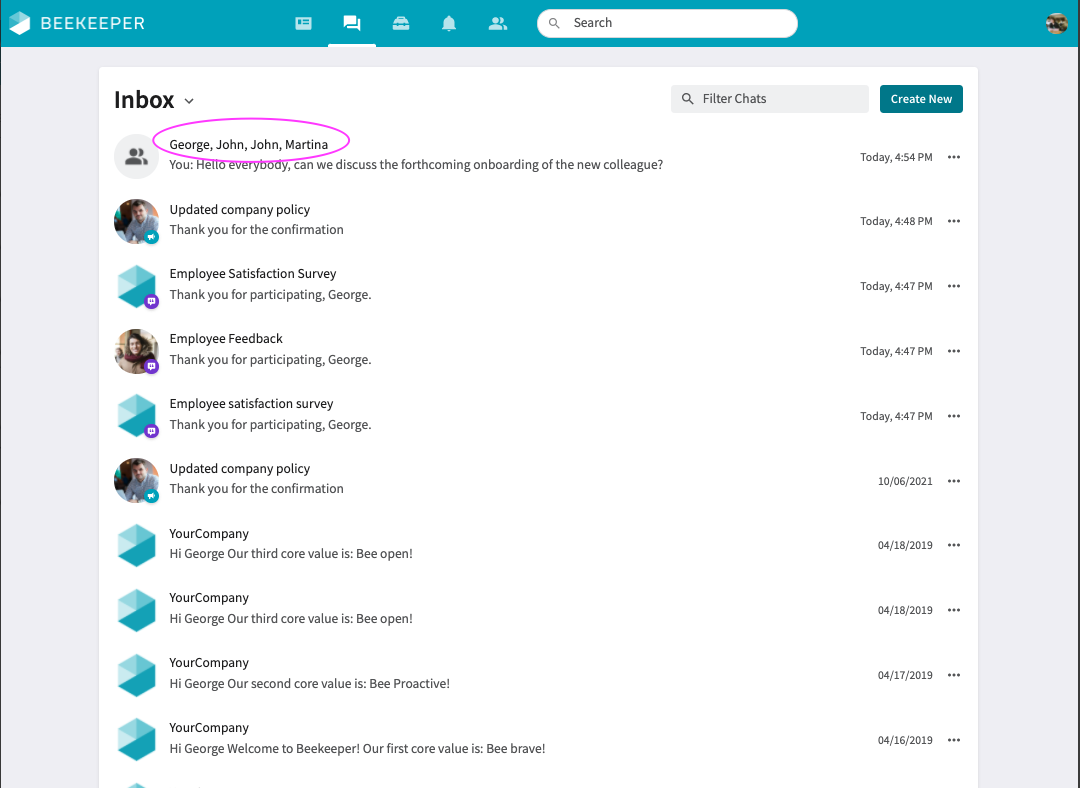The width and height of the screenshot is (1080, 788).
Task: Open more options for Employee Satisfaction Survey
Action: [953, 286]
